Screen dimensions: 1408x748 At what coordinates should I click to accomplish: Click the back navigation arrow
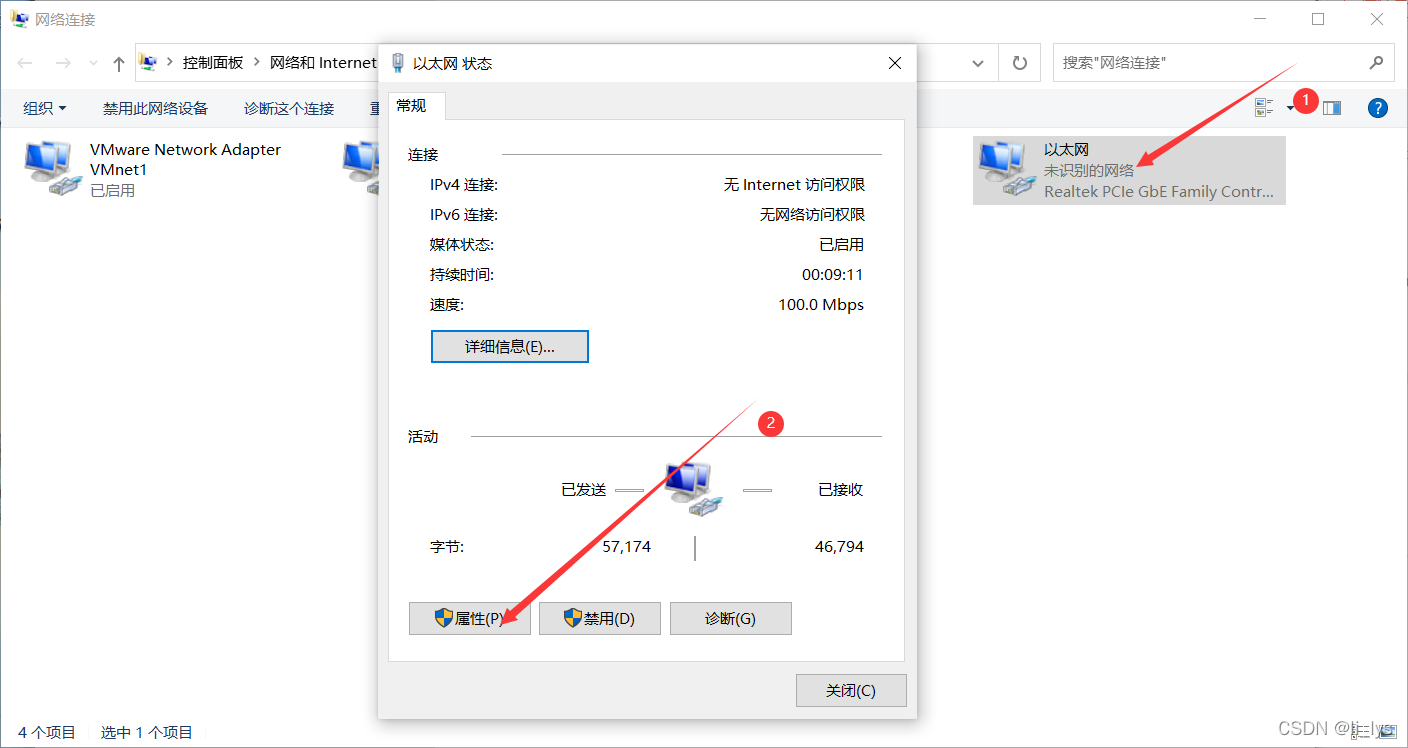tap(25, 63)
